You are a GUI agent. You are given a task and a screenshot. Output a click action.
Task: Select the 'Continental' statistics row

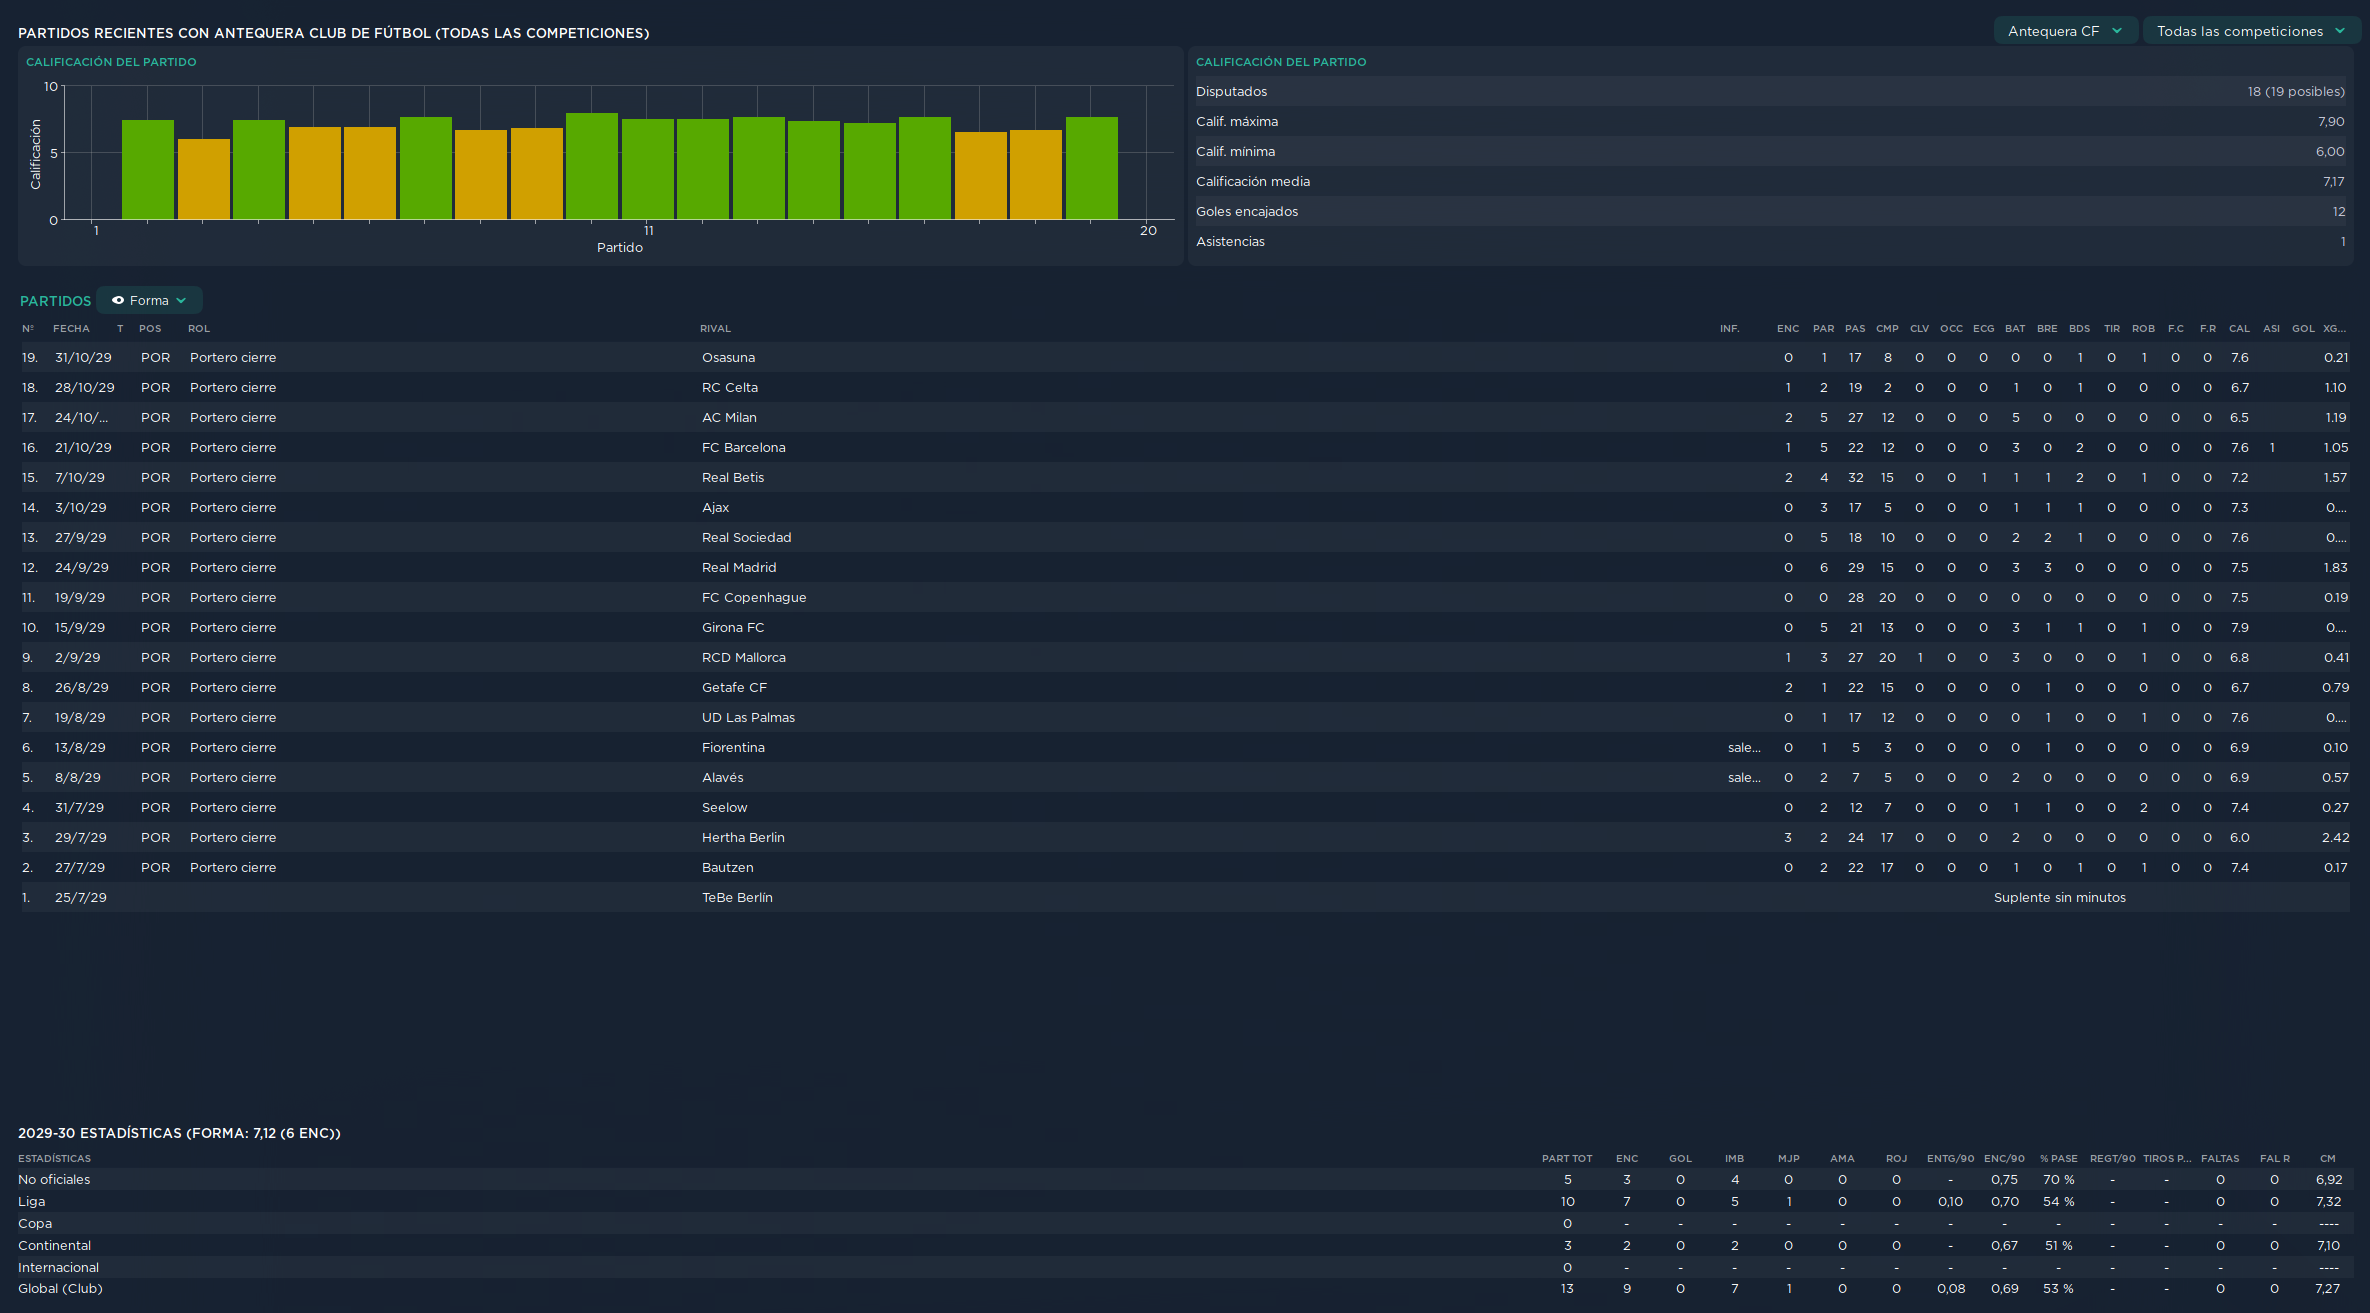pos(1185,1246)
